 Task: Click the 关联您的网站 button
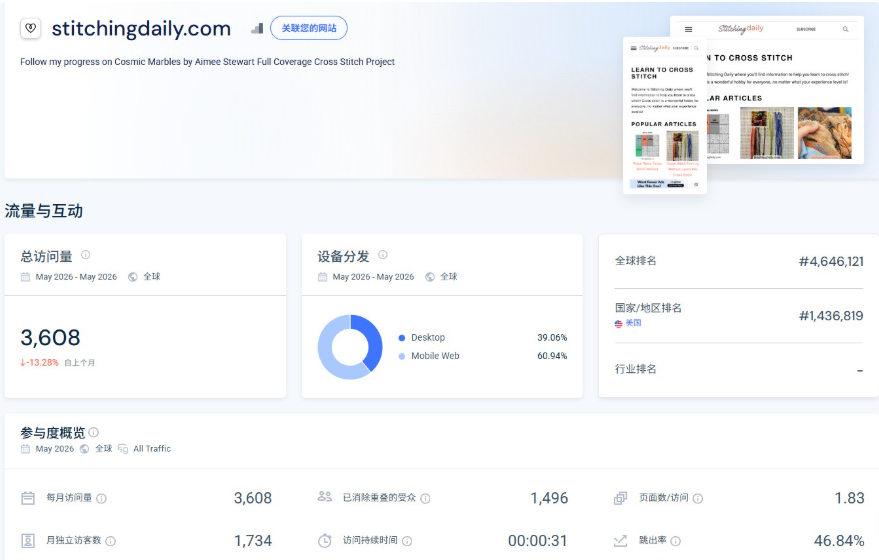click(x=309, y=28)
